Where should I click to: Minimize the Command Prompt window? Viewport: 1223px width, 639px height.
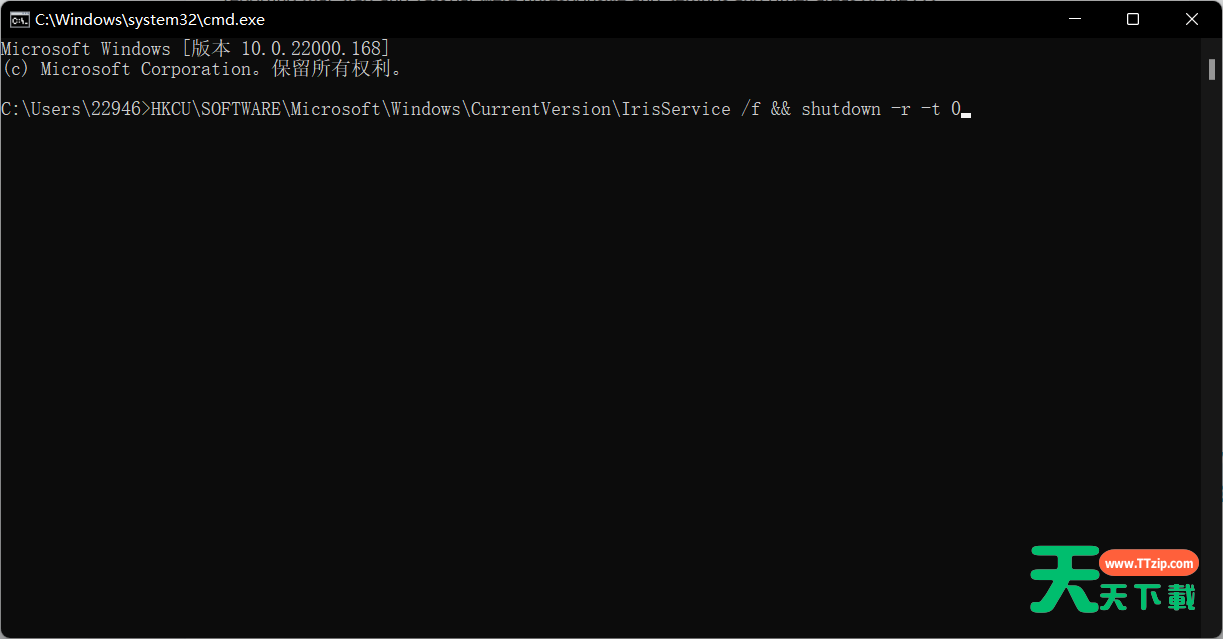[1076, 19]
